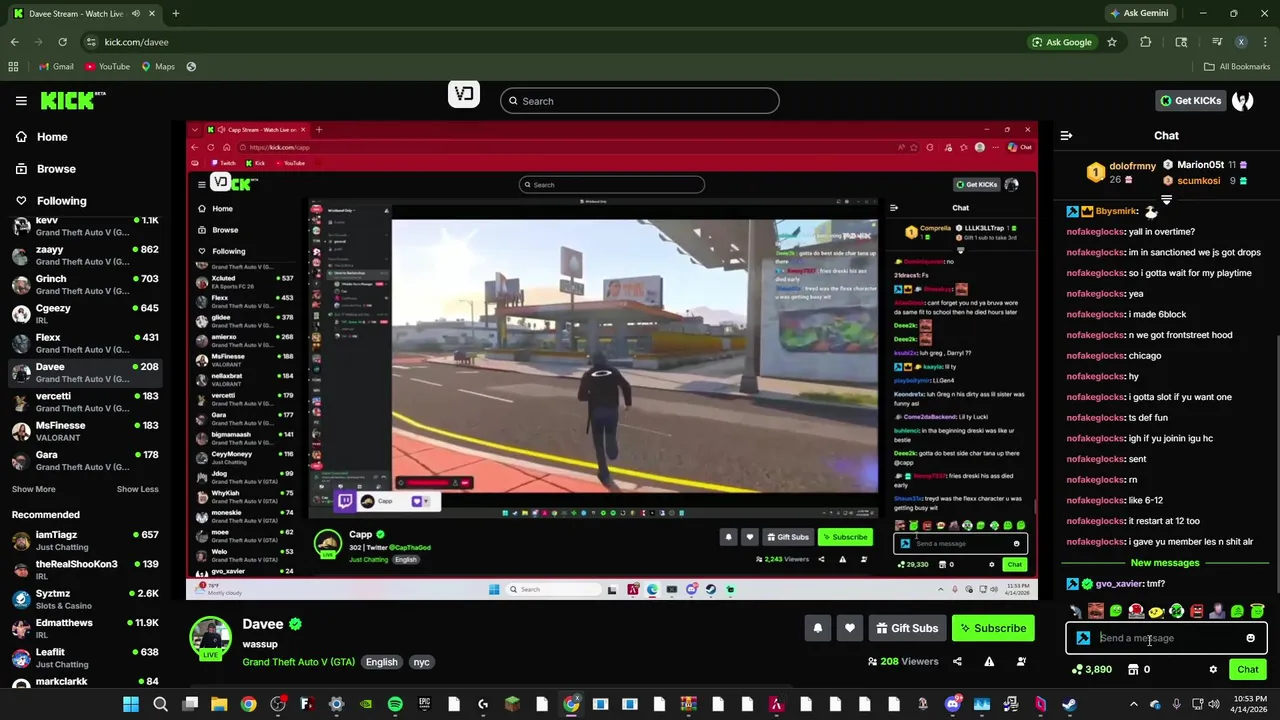Open Gmail bookmark
Viewport: 1280px width, 720px height.
point(56,66)
